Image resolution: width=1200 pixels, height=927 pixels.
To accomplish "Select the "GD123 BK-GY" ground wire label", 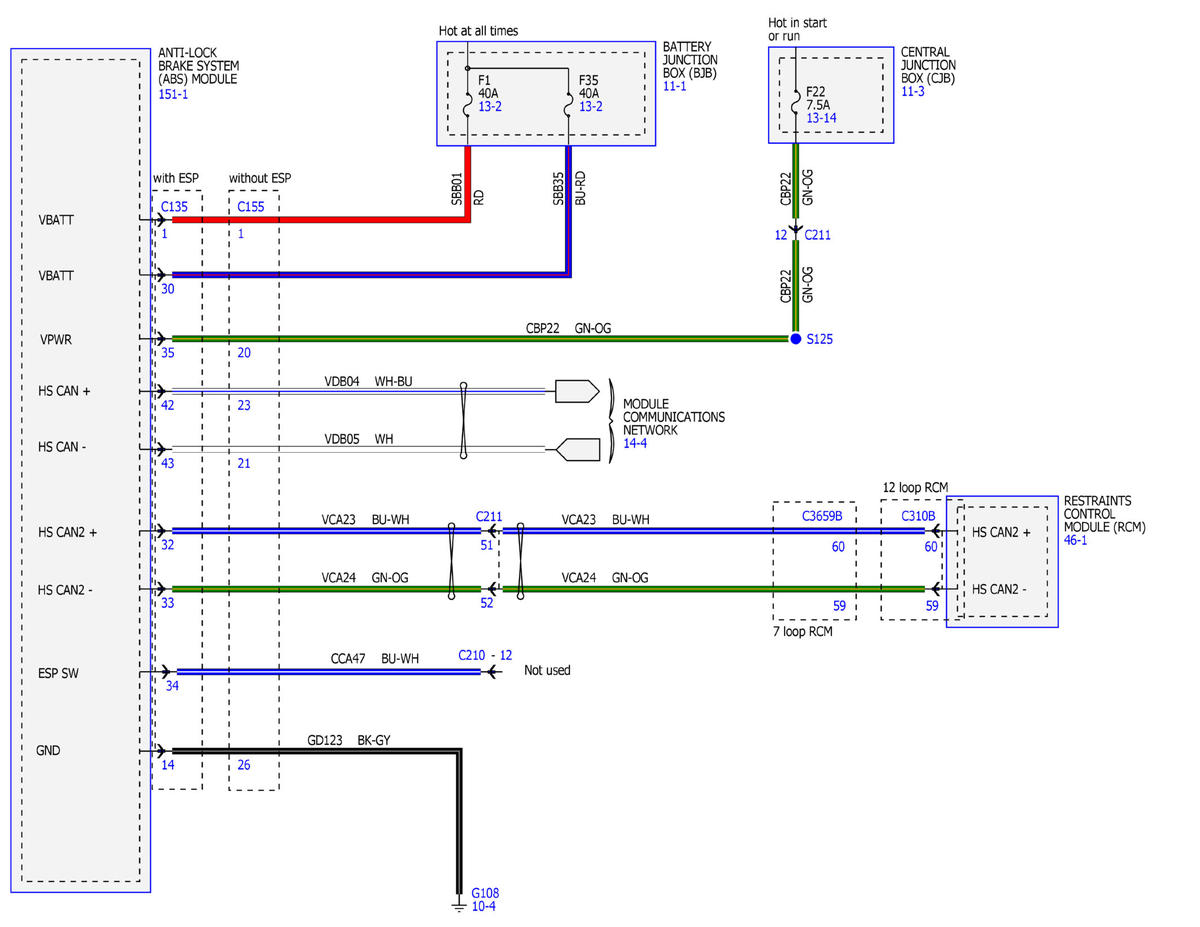I will [x=349, y=741].
